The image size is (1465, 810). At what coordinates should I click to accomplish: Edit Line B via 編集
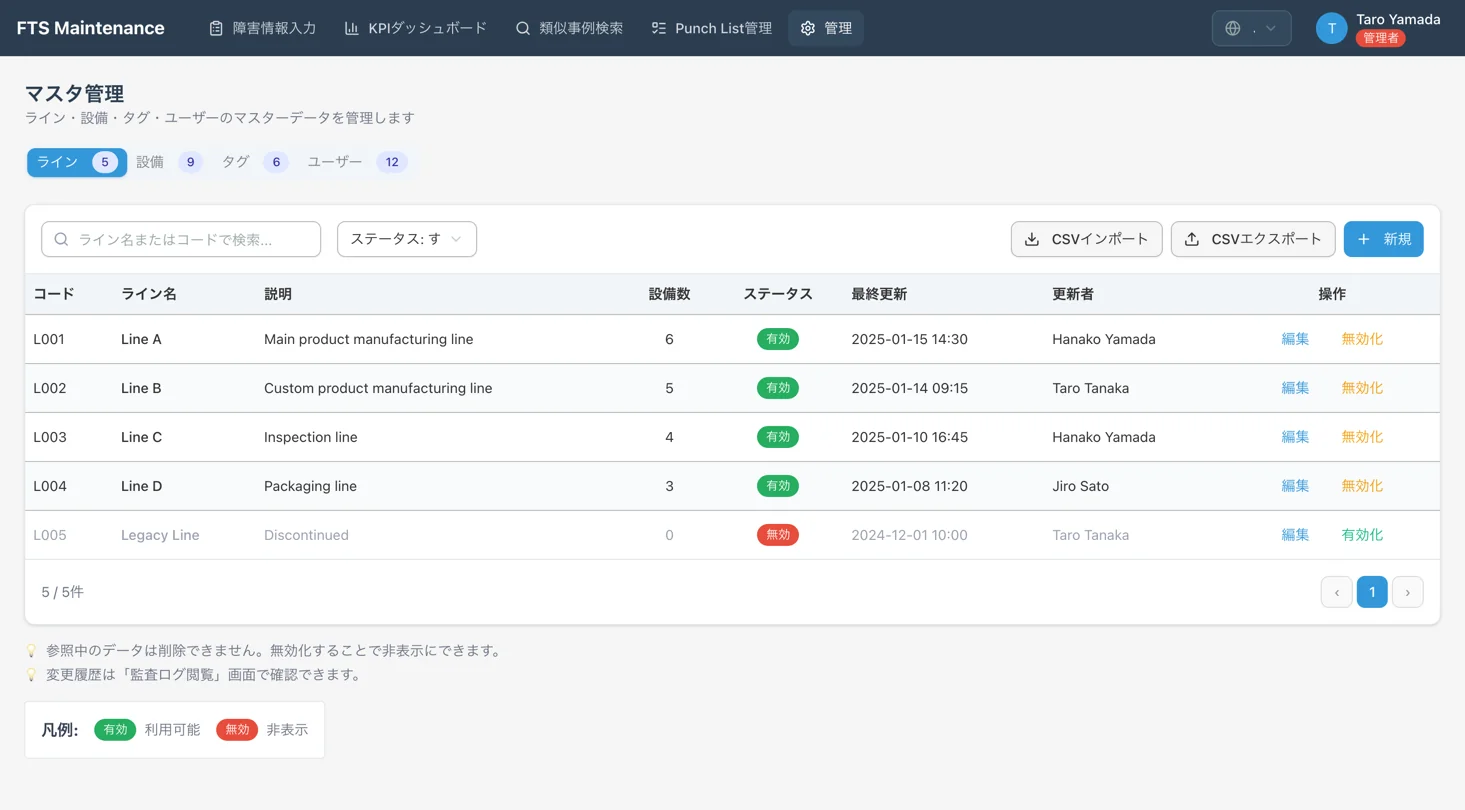(x=1295, y=388)
